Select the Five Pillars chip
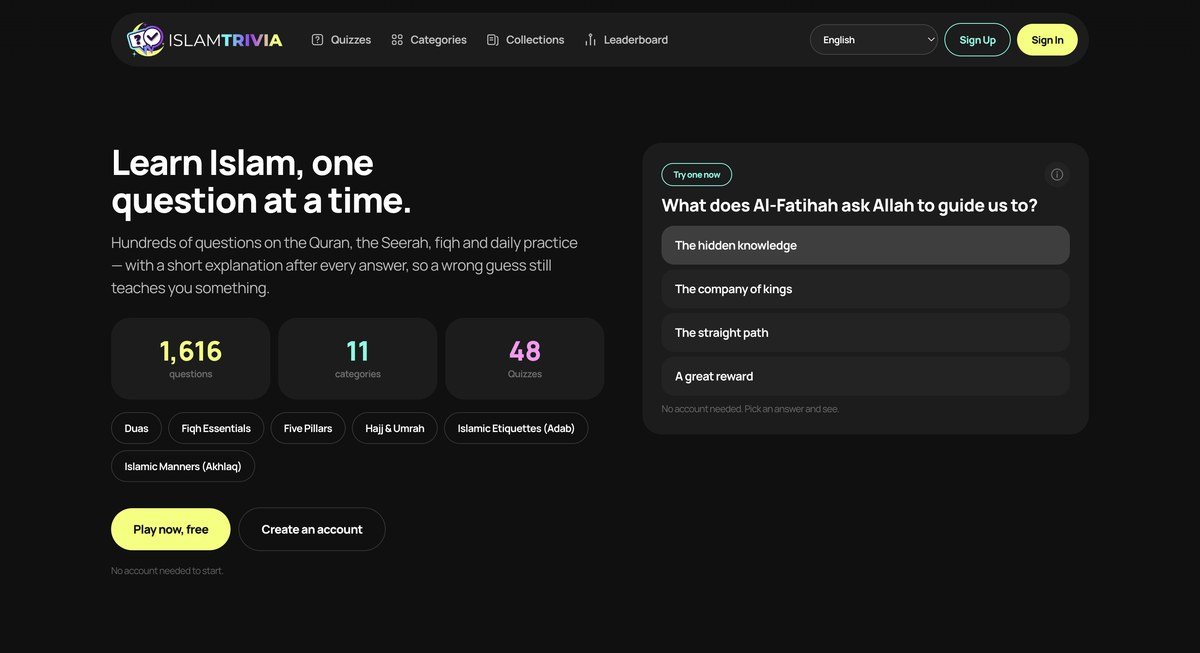This screenshot has height=653, width=1200. coord(308,428)
